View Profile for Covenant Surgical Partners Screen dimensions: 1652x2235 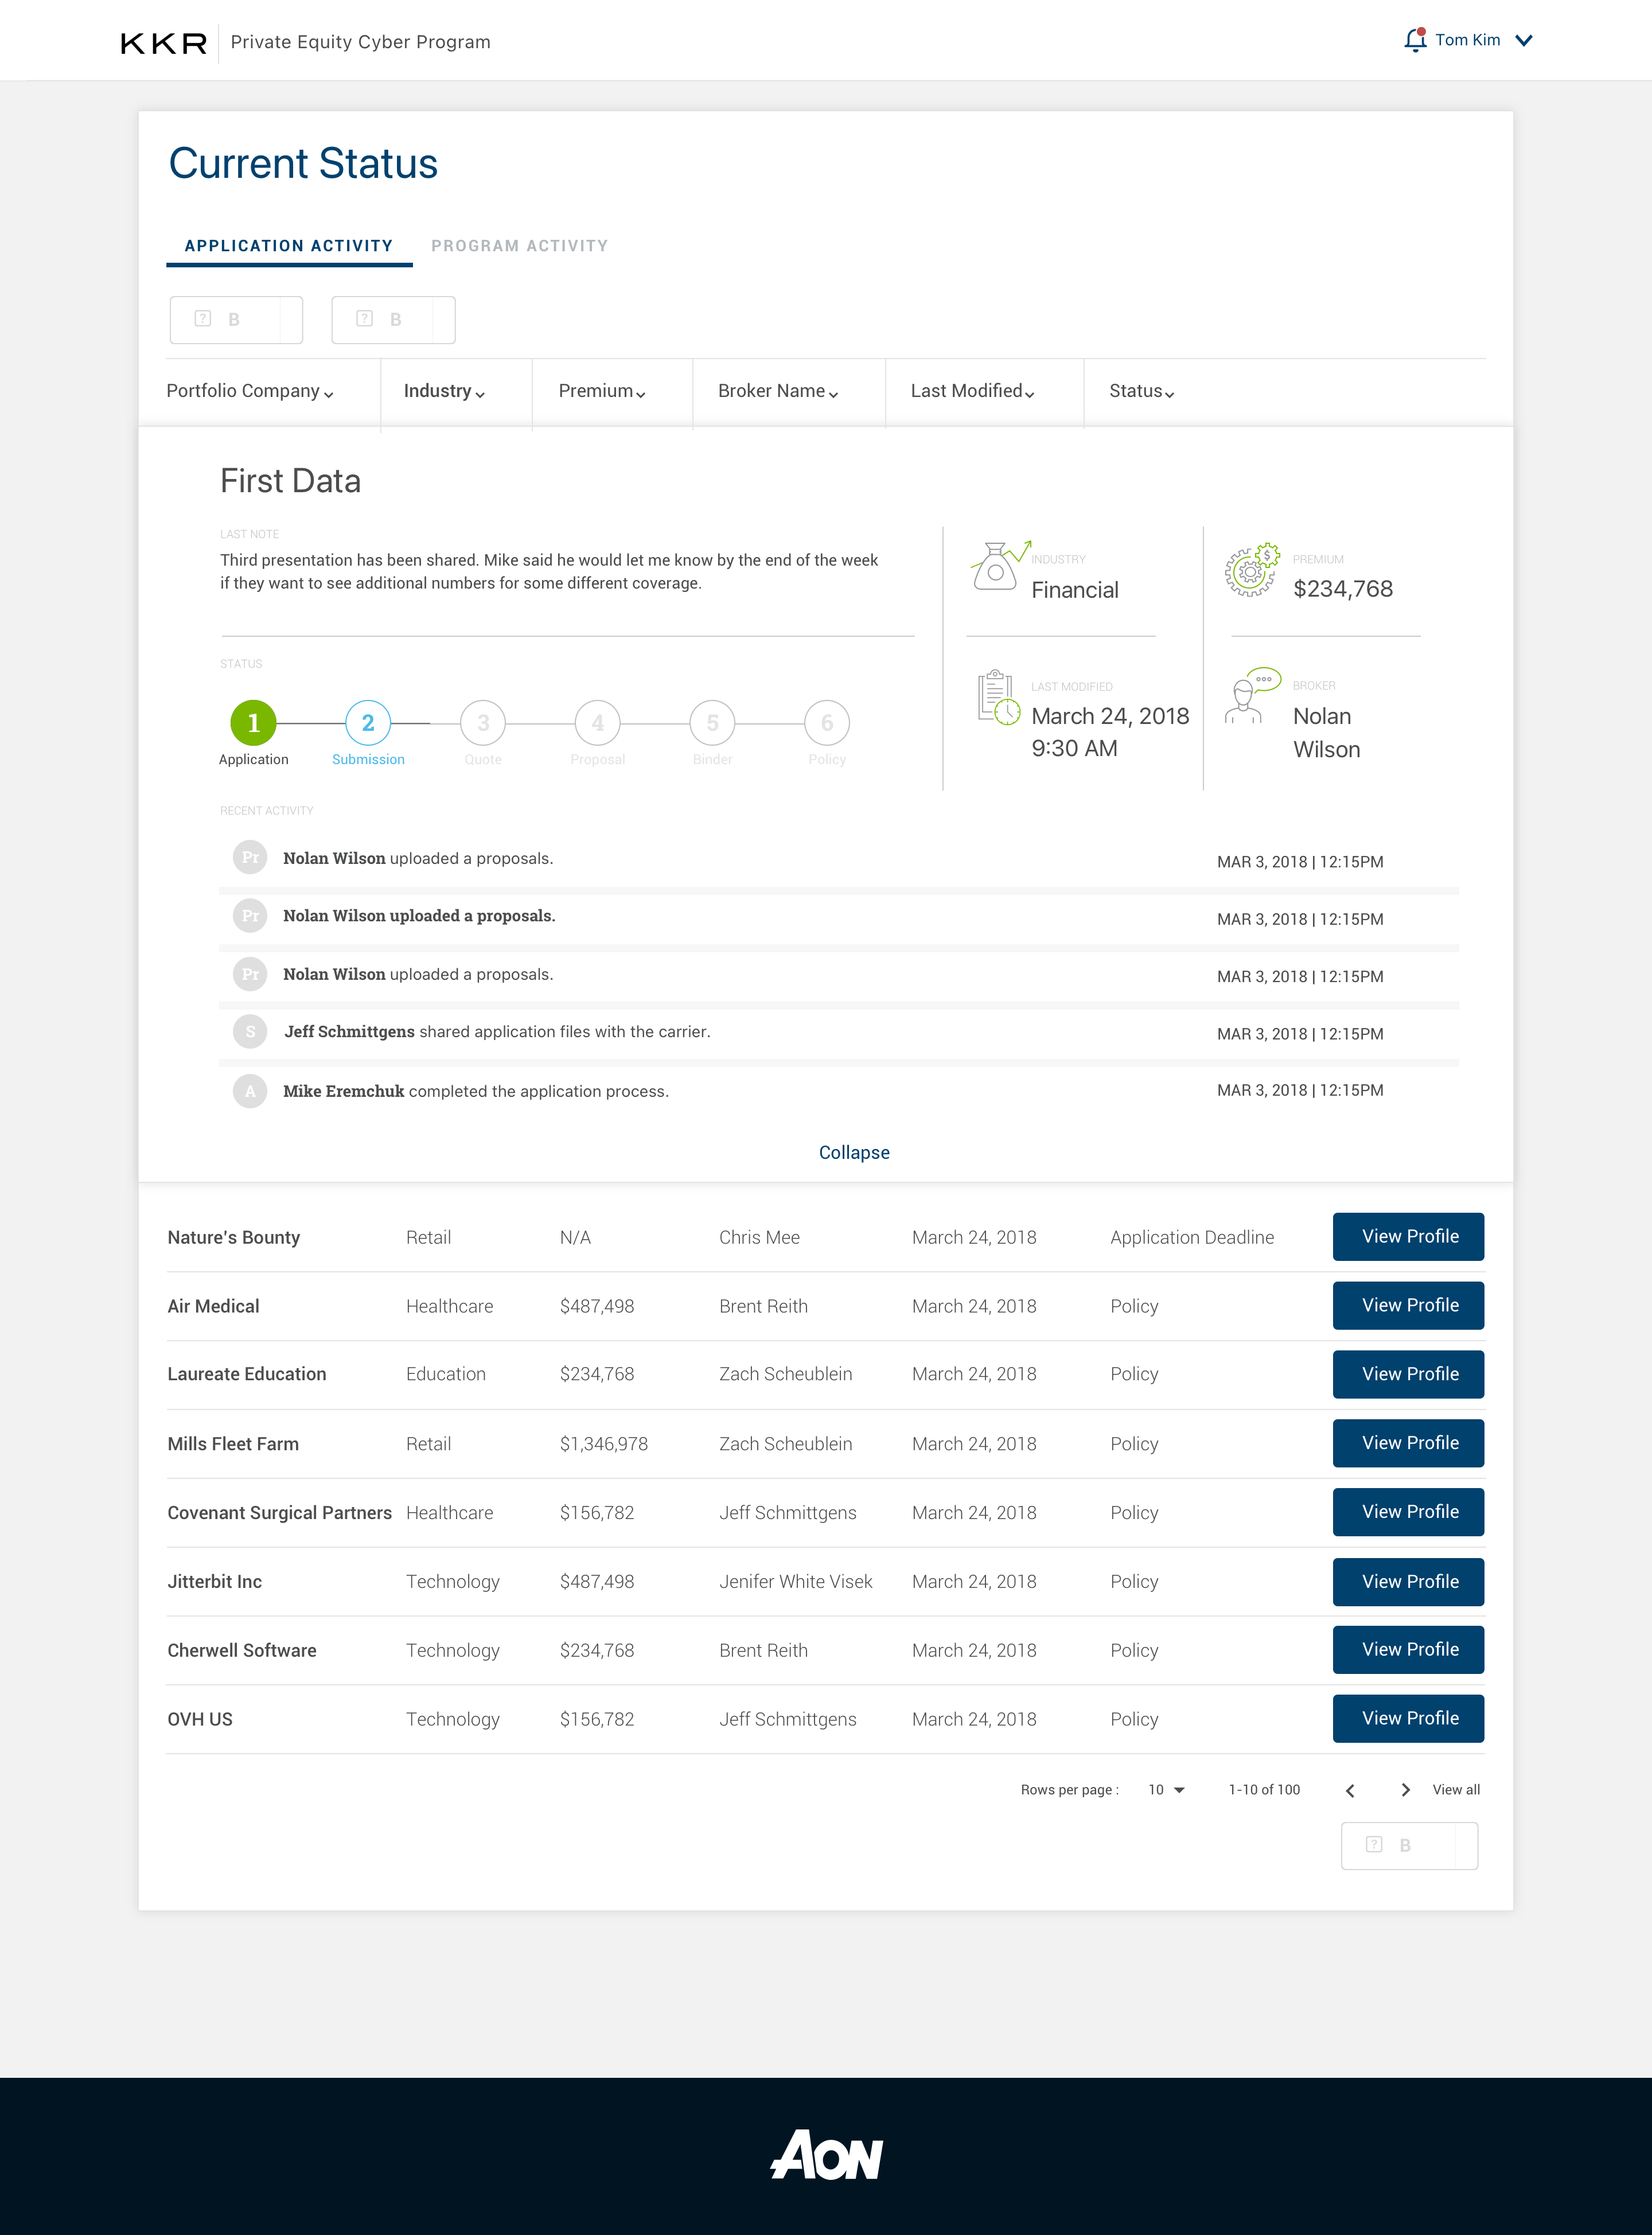click(1408, 1513)
